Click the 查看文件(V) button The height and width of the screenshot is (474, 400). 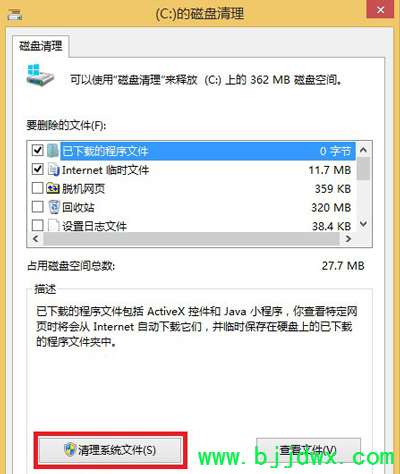(308, 450)
